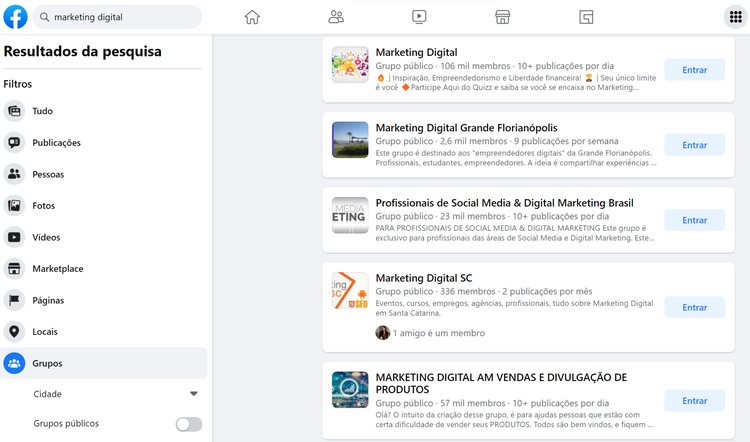Open the Marketing Digital SC title link
This screenshot has width=750, height=442.
pyautogui.click(x=424, y=278)
